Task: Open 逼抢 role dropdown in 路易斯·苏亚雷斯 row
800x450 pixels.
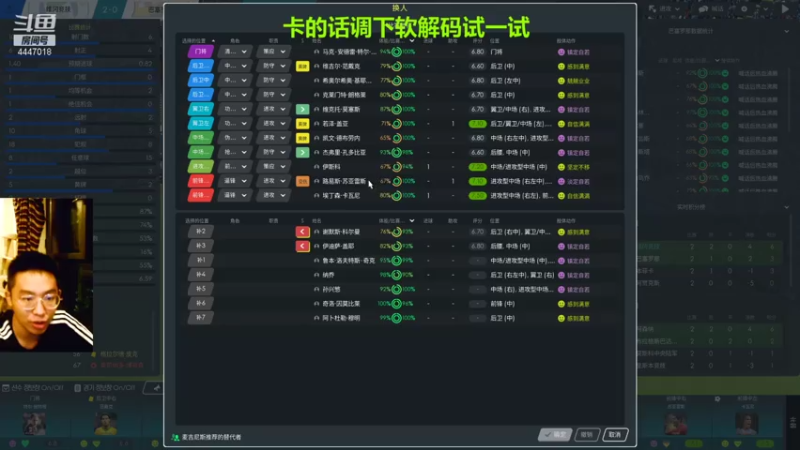Action: (x=235, y=181)
